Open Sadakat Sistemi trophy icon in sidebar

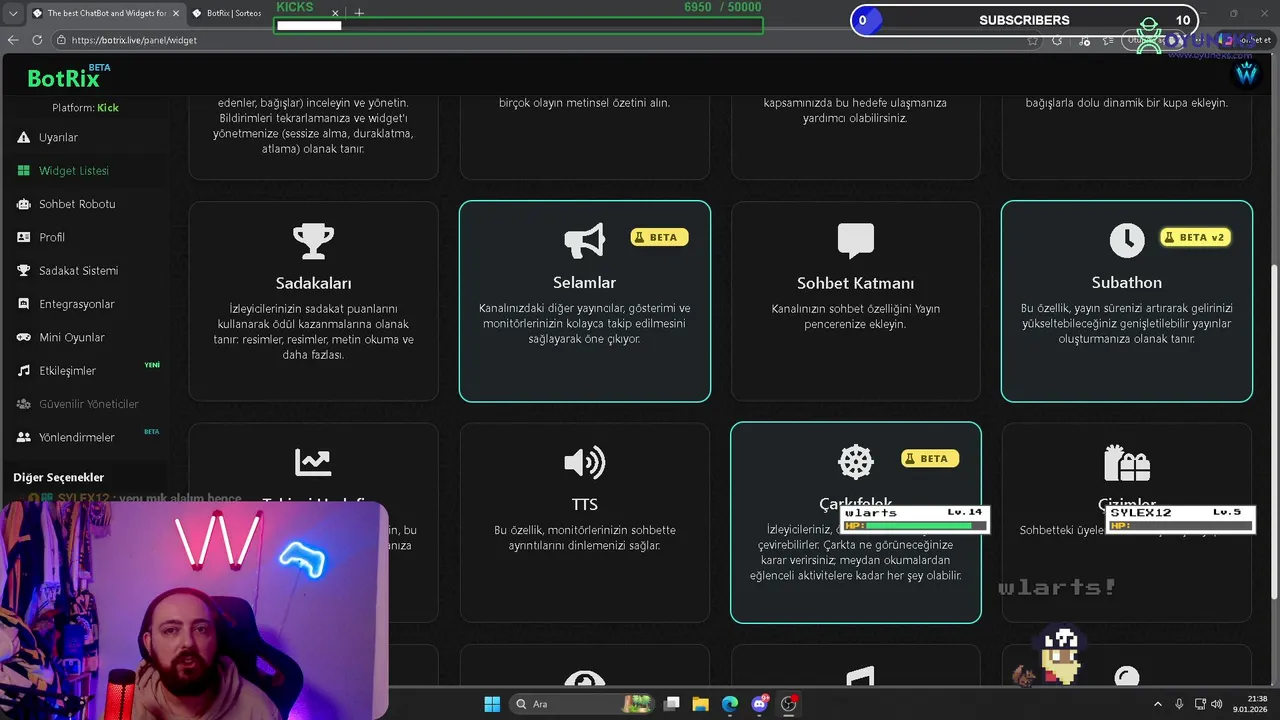(x=23, y=271)
